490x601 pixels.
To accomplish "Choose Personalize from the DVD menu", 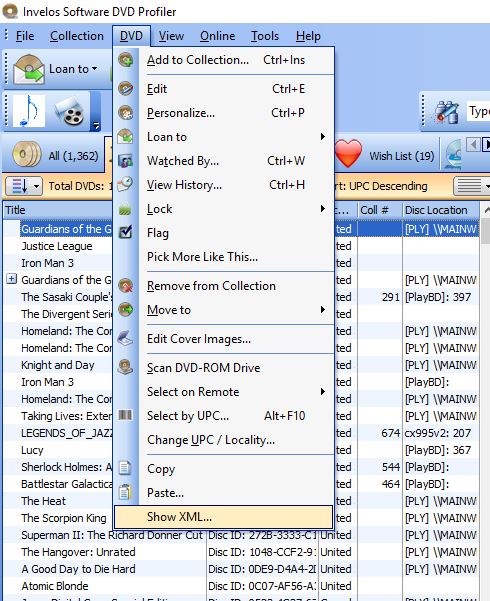I will (x=224, y=113).
